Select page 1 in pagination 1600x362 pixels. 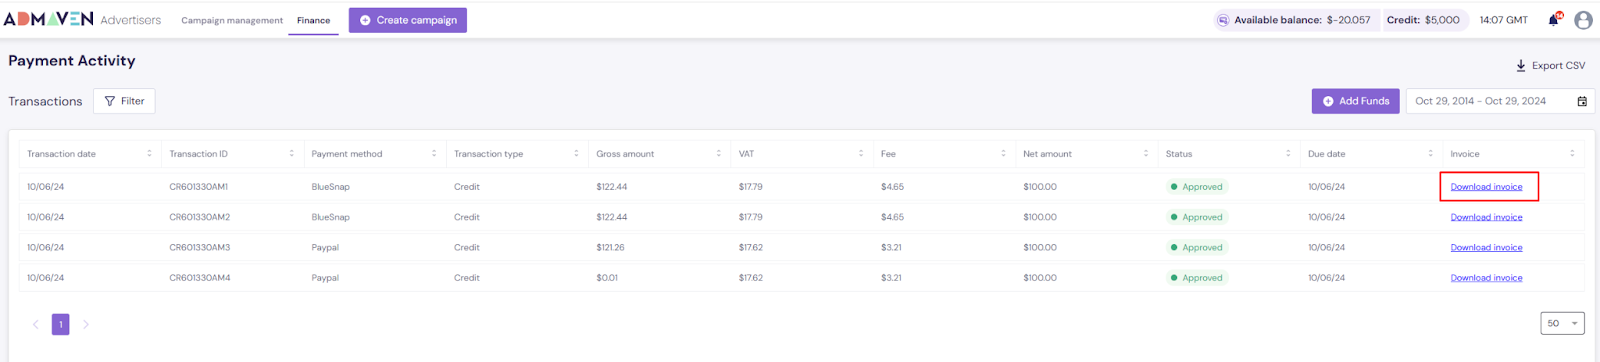tap(61, 324)
